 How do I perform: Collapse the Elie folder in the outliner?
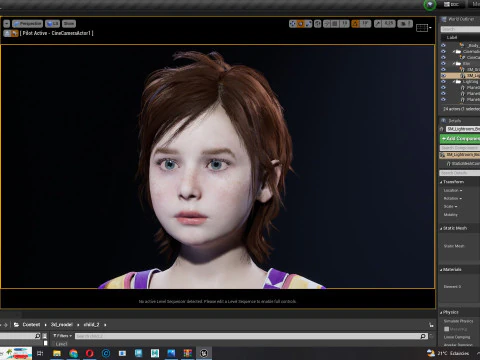[x=454, y=63]
